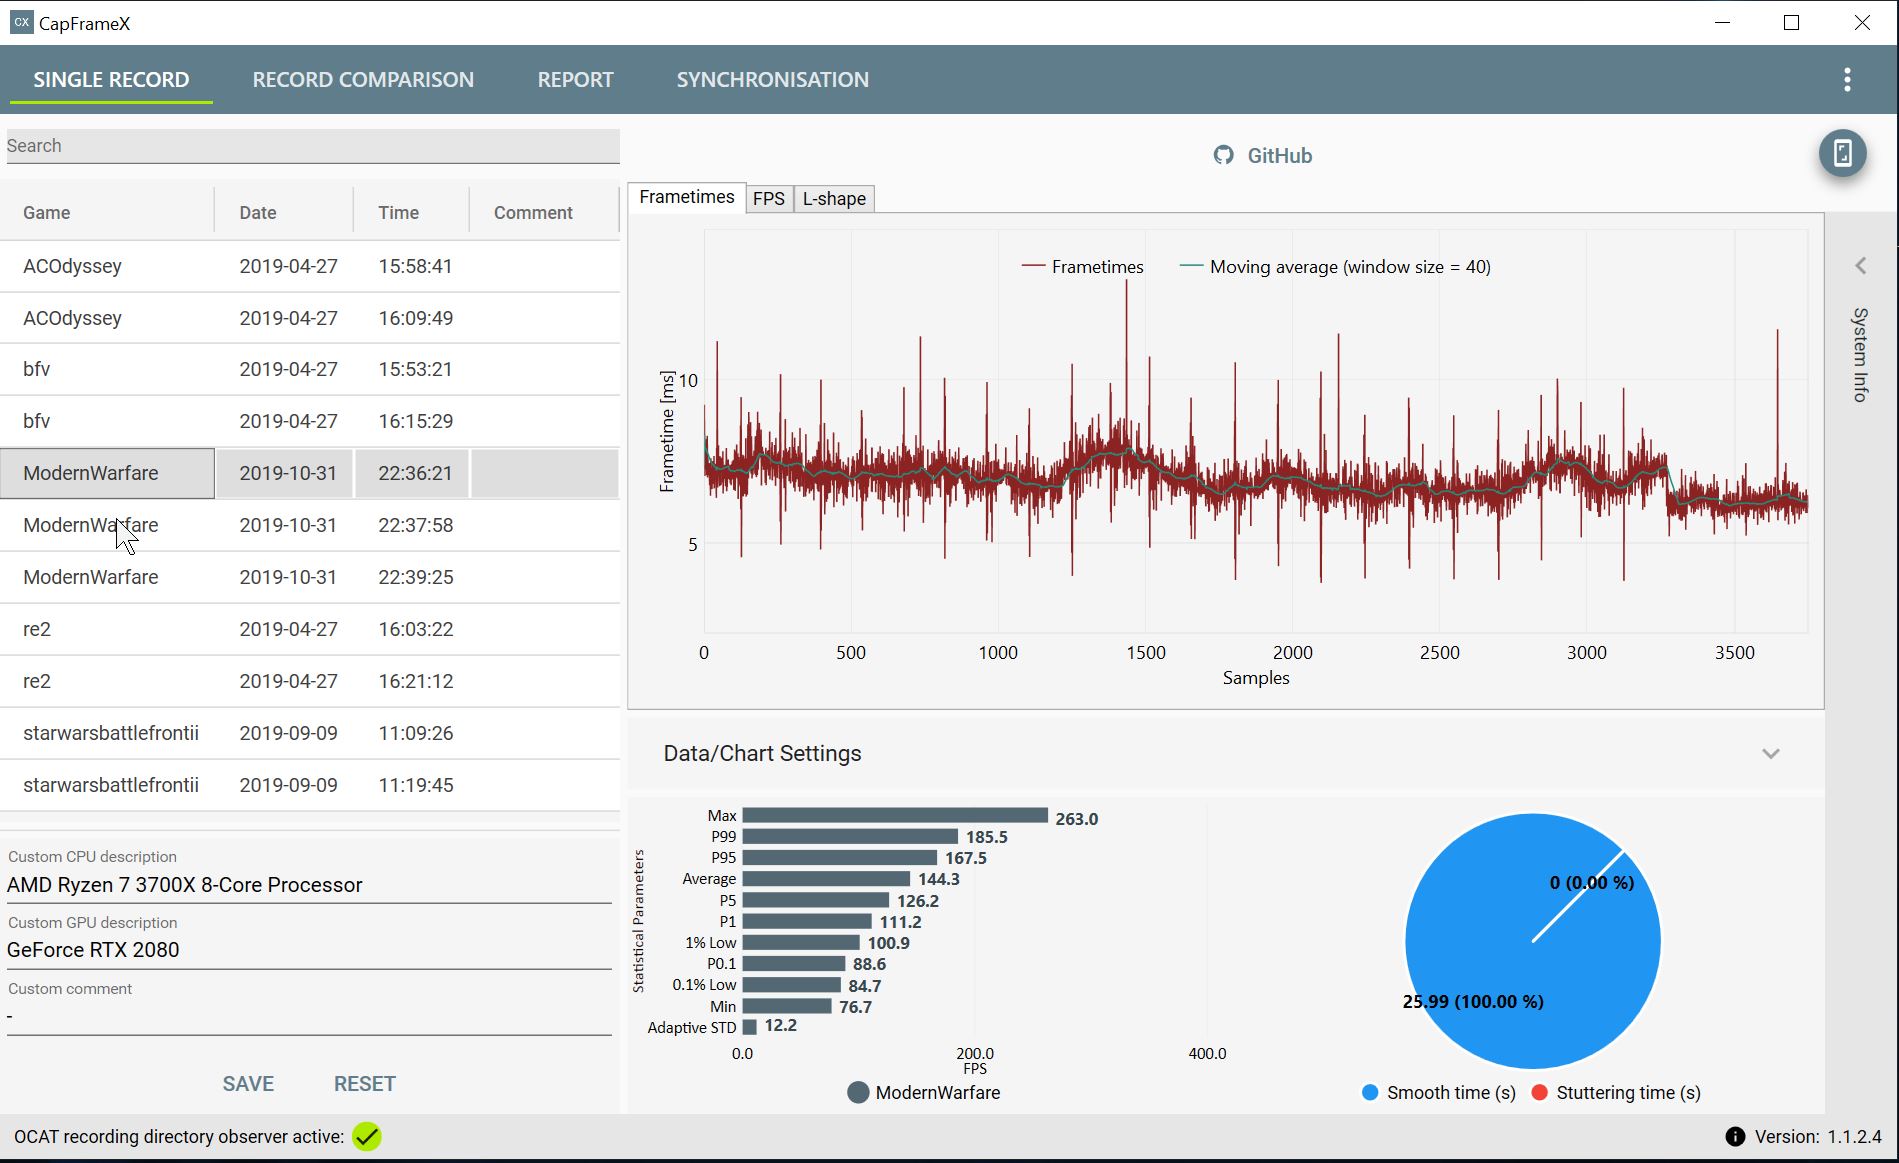The width and height of the screenshot is (1899, 1163).
Task: Switch to the L-shape chart tab
Action: [834, 199]
